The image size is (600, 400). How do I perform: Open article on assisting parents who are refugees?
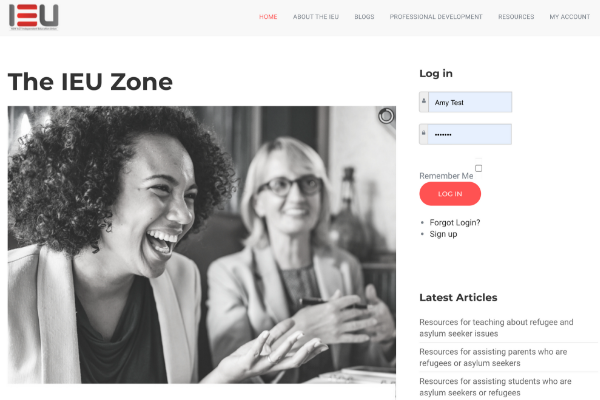493,357
